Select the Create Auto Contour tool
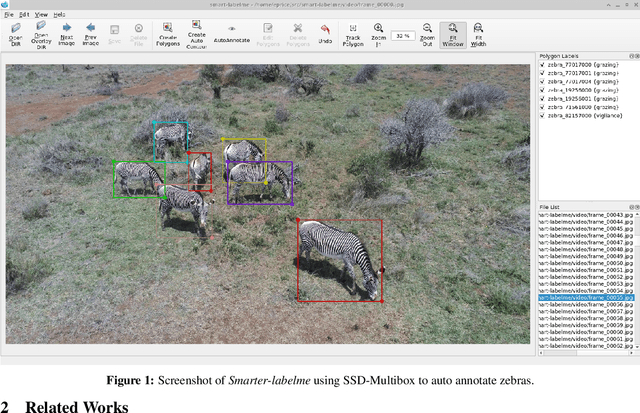Image resolution: width=640 pixels, height=413 pixels. pos(197,35)
